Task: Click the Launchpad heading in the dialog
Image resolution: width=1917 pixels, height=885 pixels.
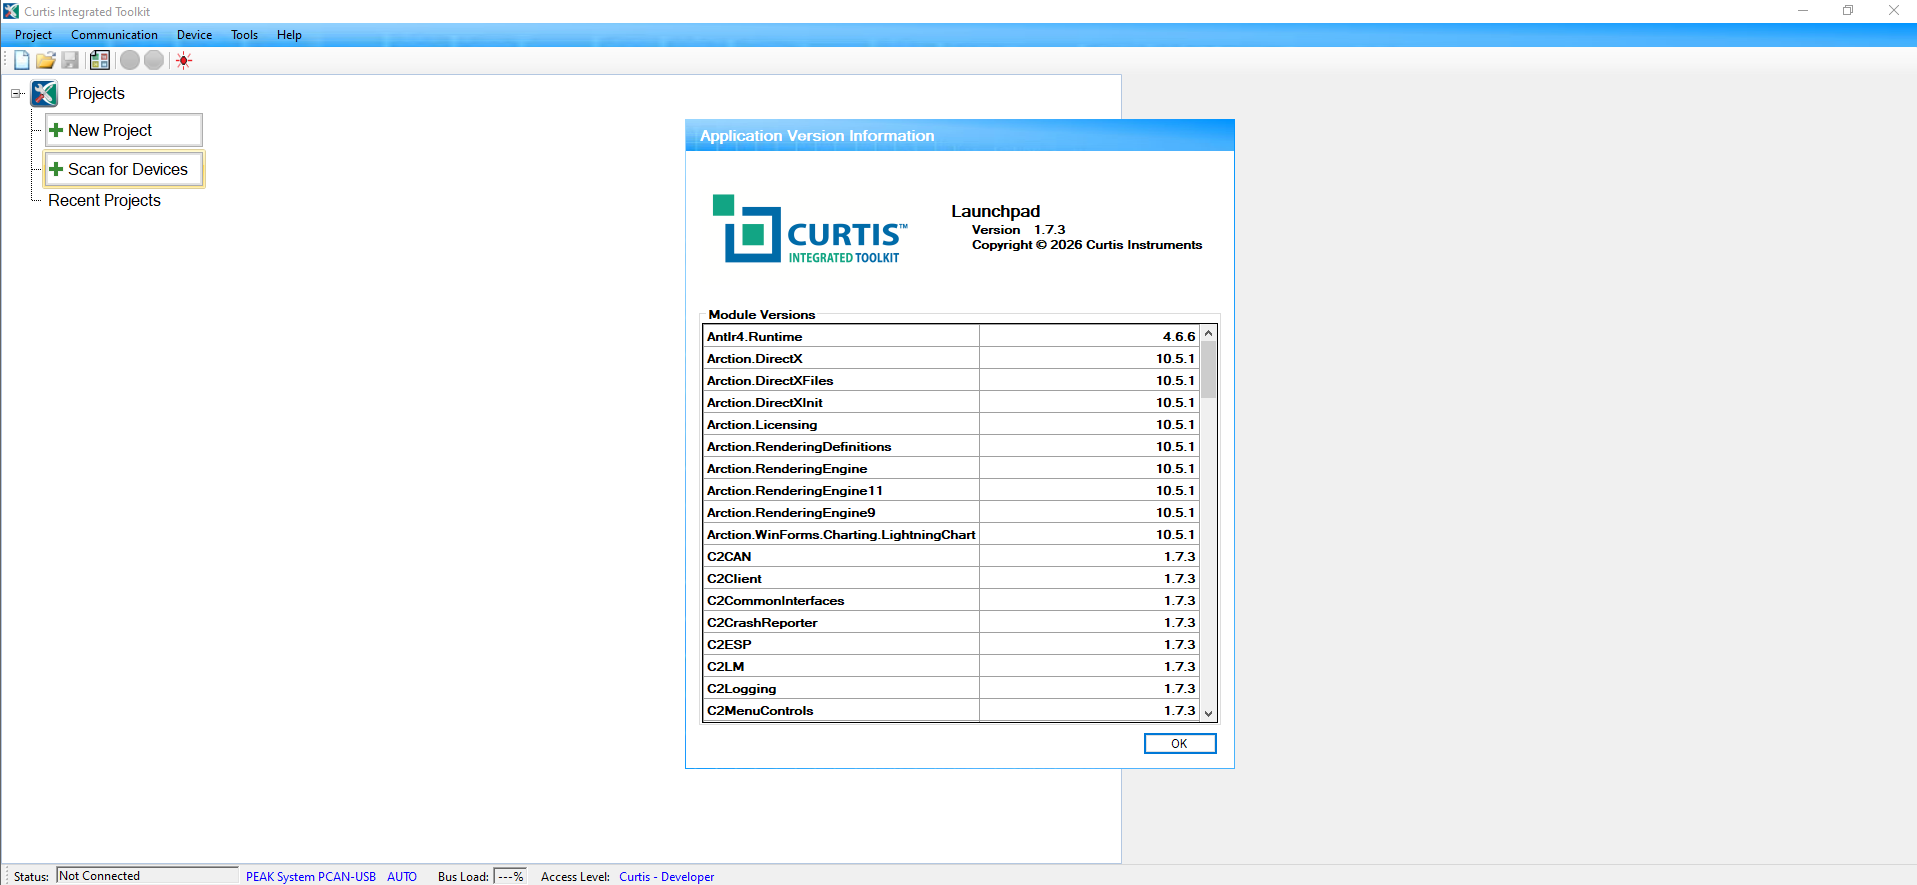Action: click(x=995, y=211)
